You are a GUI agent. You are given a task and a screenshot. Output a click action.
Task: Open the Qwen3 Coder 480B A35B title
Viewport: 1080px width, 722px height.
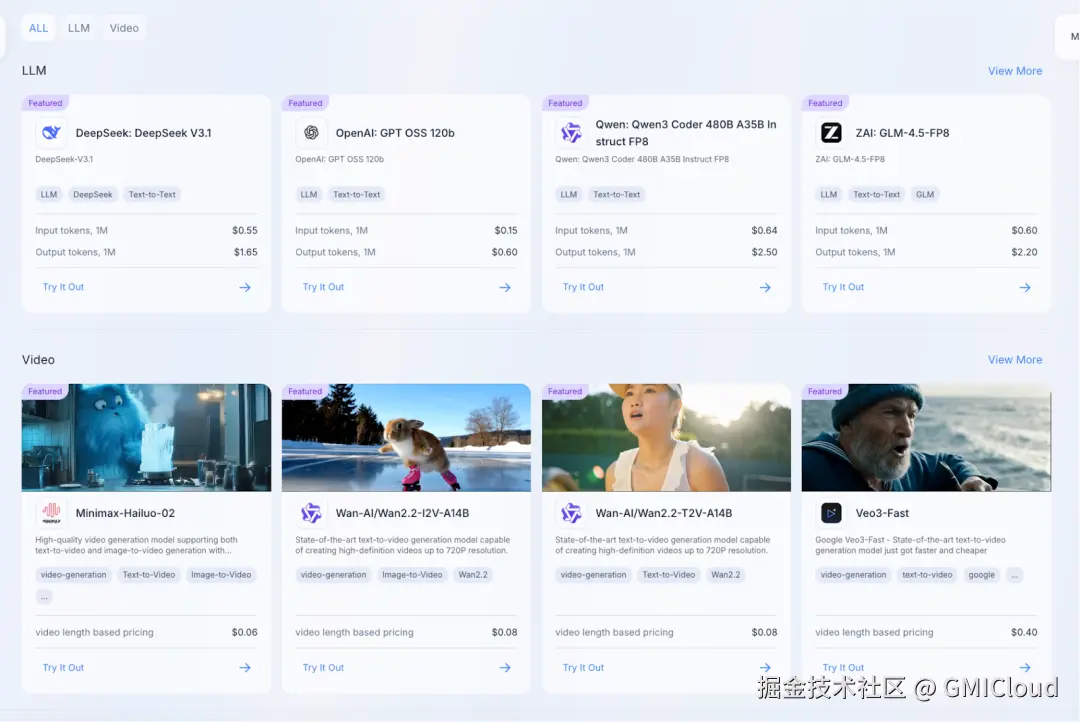[686, 133]
